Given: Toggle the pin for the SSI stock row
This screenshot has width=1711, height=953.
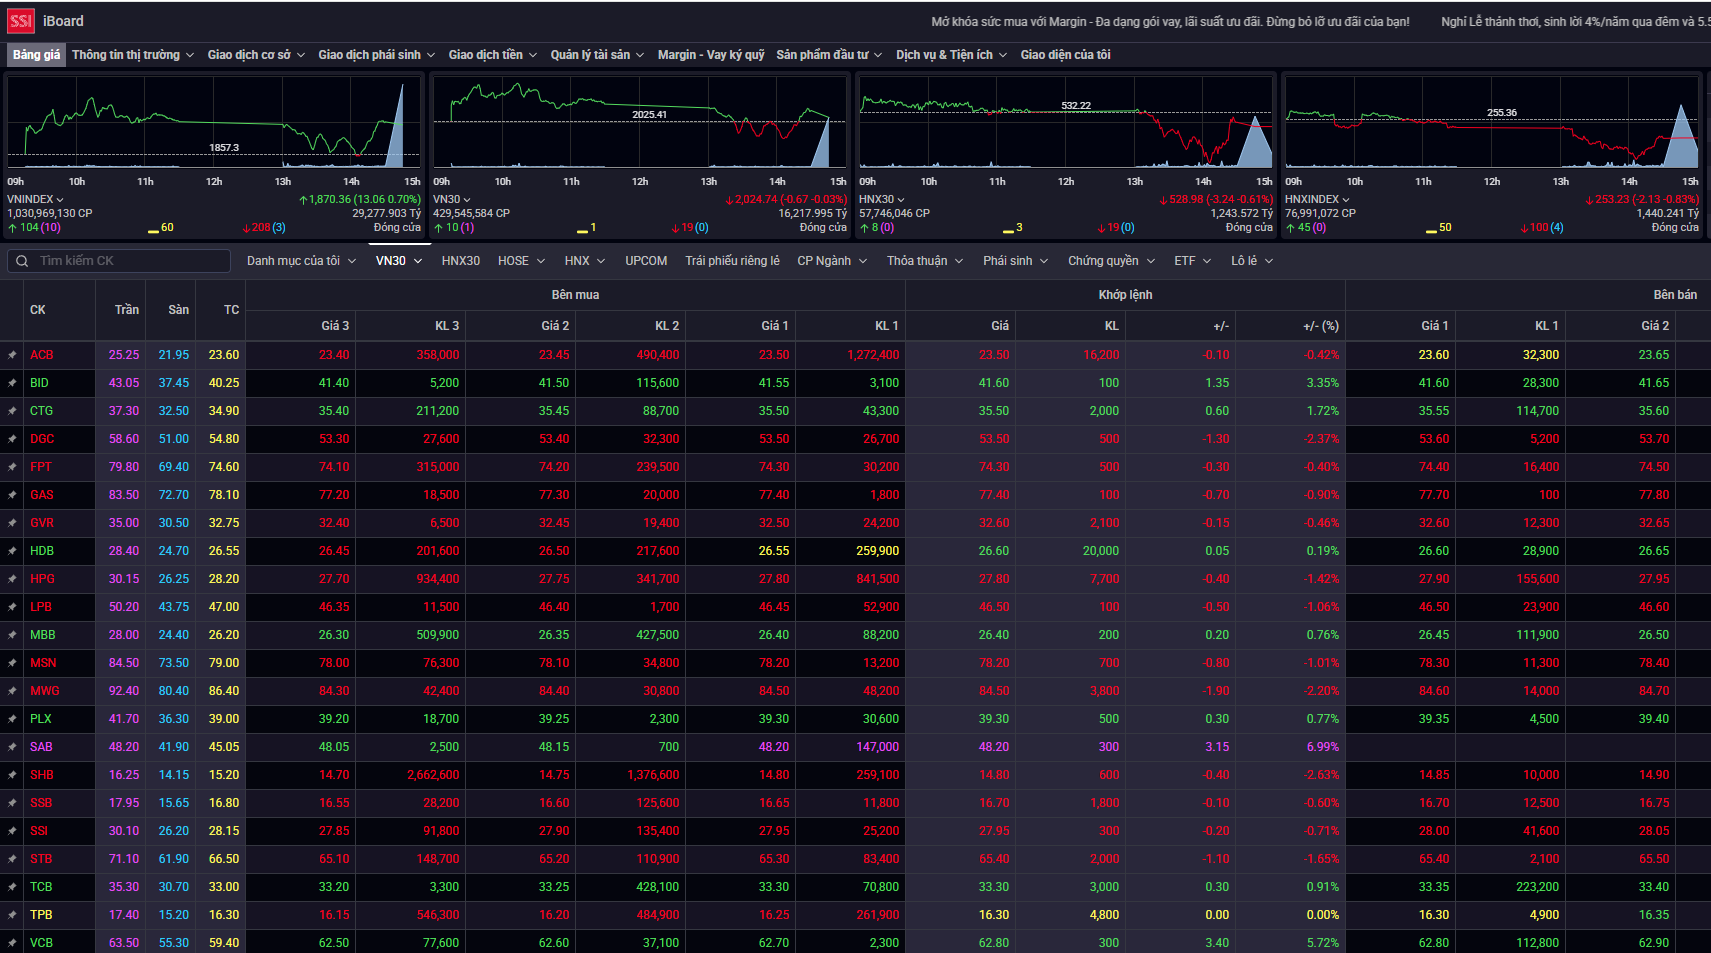Looking at the screenshot, I should click(12, 831).
